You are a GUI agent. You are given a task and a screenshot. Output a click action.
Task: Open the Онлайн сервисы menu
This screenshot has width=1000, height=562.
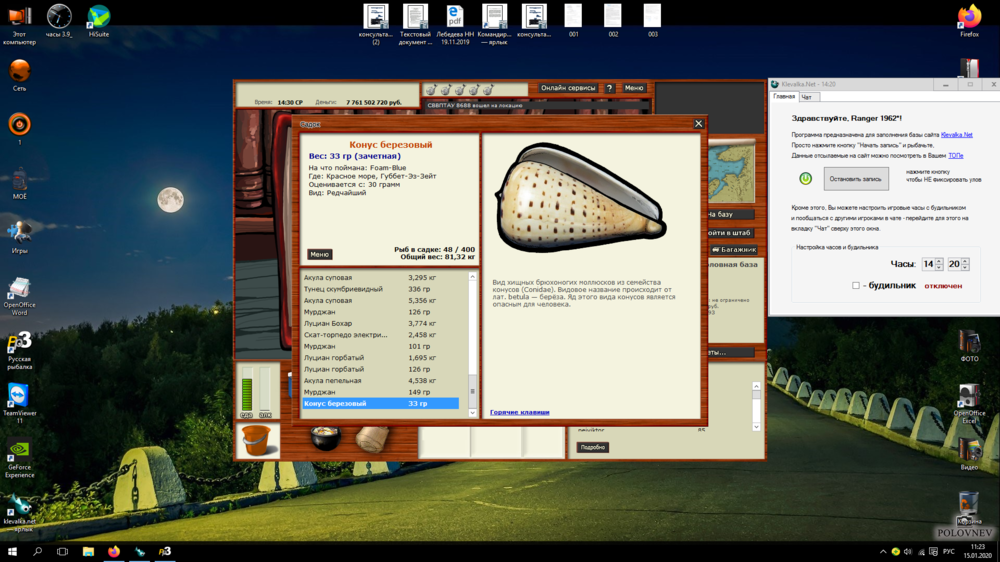(x=568, y=88)
